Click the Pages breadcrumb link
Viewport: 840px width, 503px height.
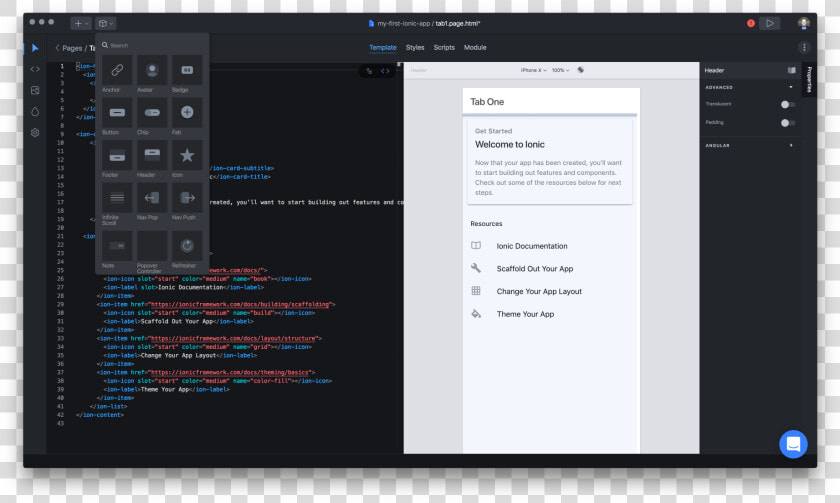coord(72,48)
